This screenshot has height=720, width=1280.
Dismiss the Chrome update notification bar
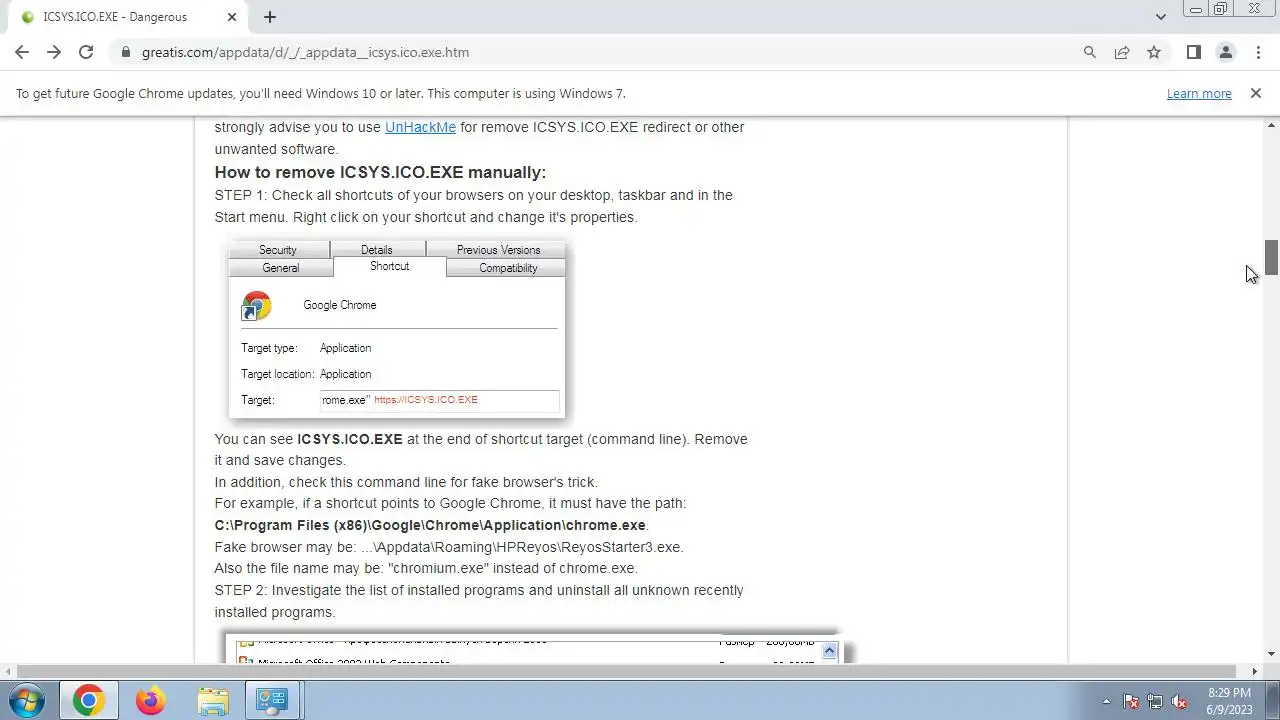[1256, 93]
